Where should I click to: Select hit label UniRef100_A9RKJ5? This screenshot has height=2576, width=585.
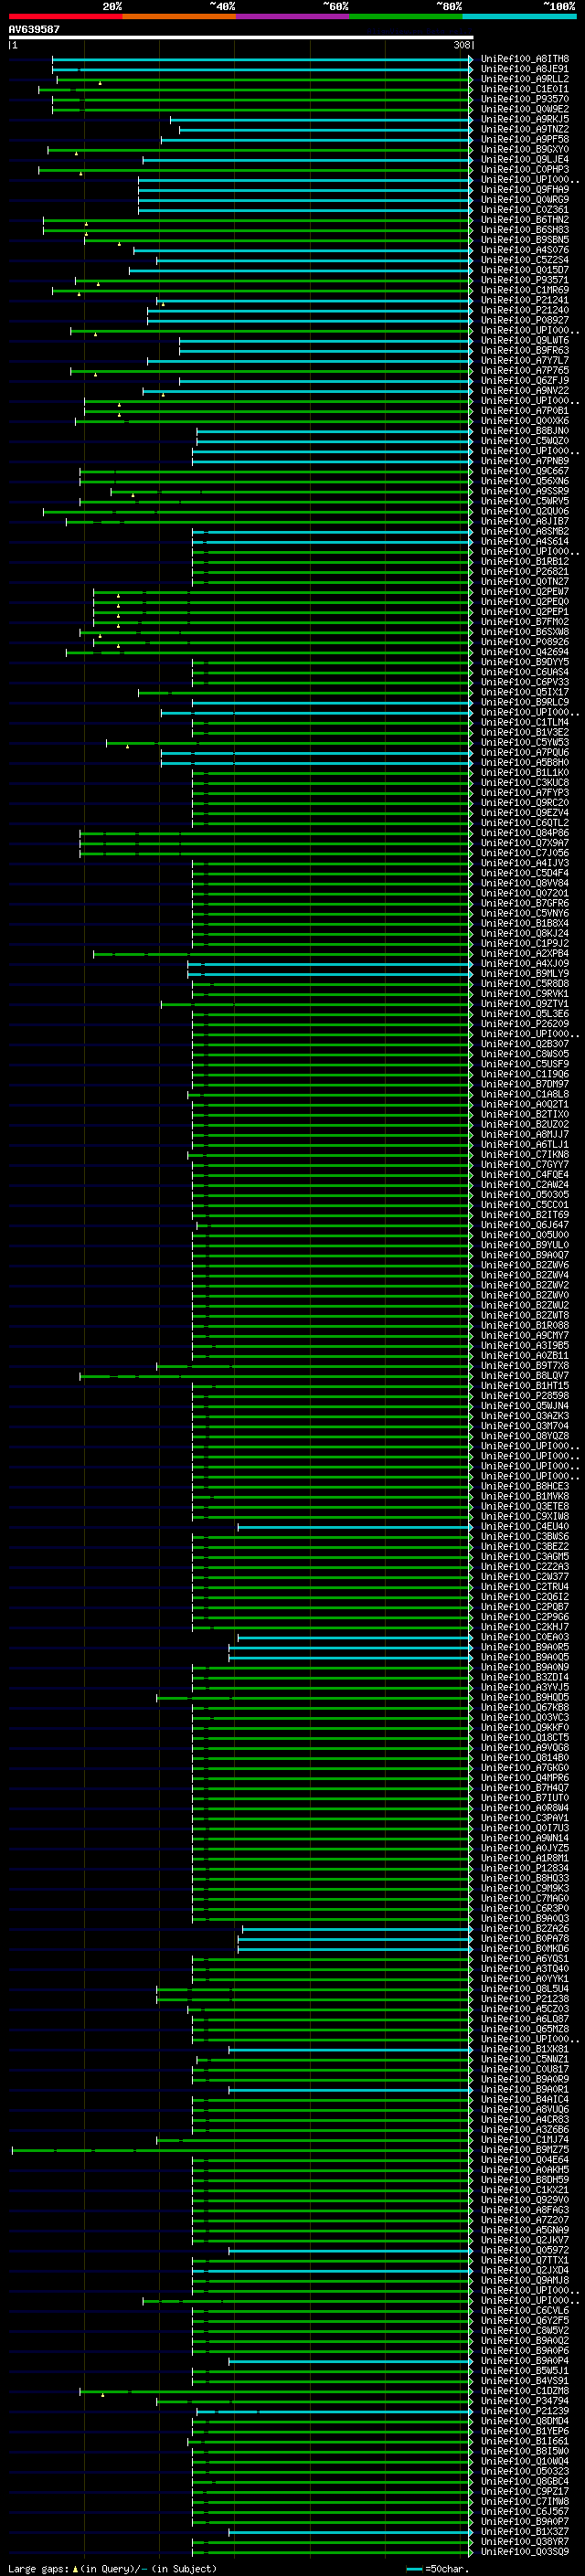pyautogui.click(x=525, y=119)
